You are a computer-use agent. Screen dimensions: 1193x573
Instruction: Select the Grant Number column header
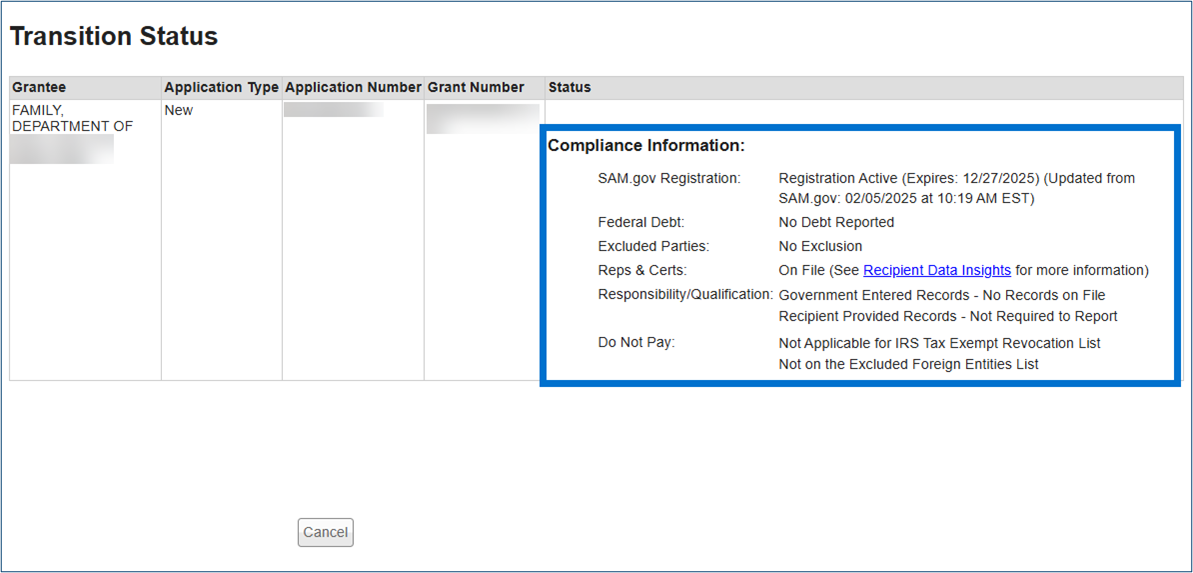(476, 87)
